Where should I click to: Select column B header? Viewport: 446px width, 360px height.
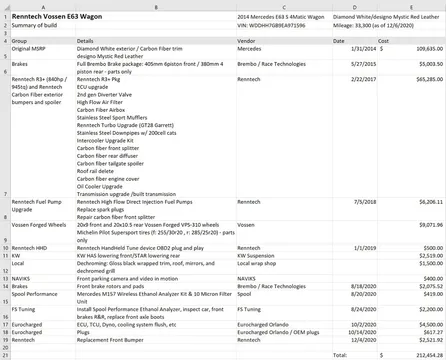(156, 7)
